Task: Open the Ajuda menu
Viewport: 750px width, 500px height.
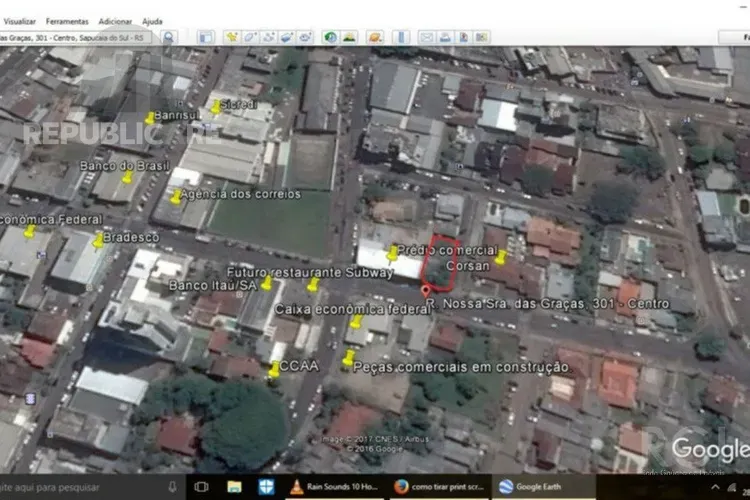Action: pyautogui.click(x=152, y=21)
